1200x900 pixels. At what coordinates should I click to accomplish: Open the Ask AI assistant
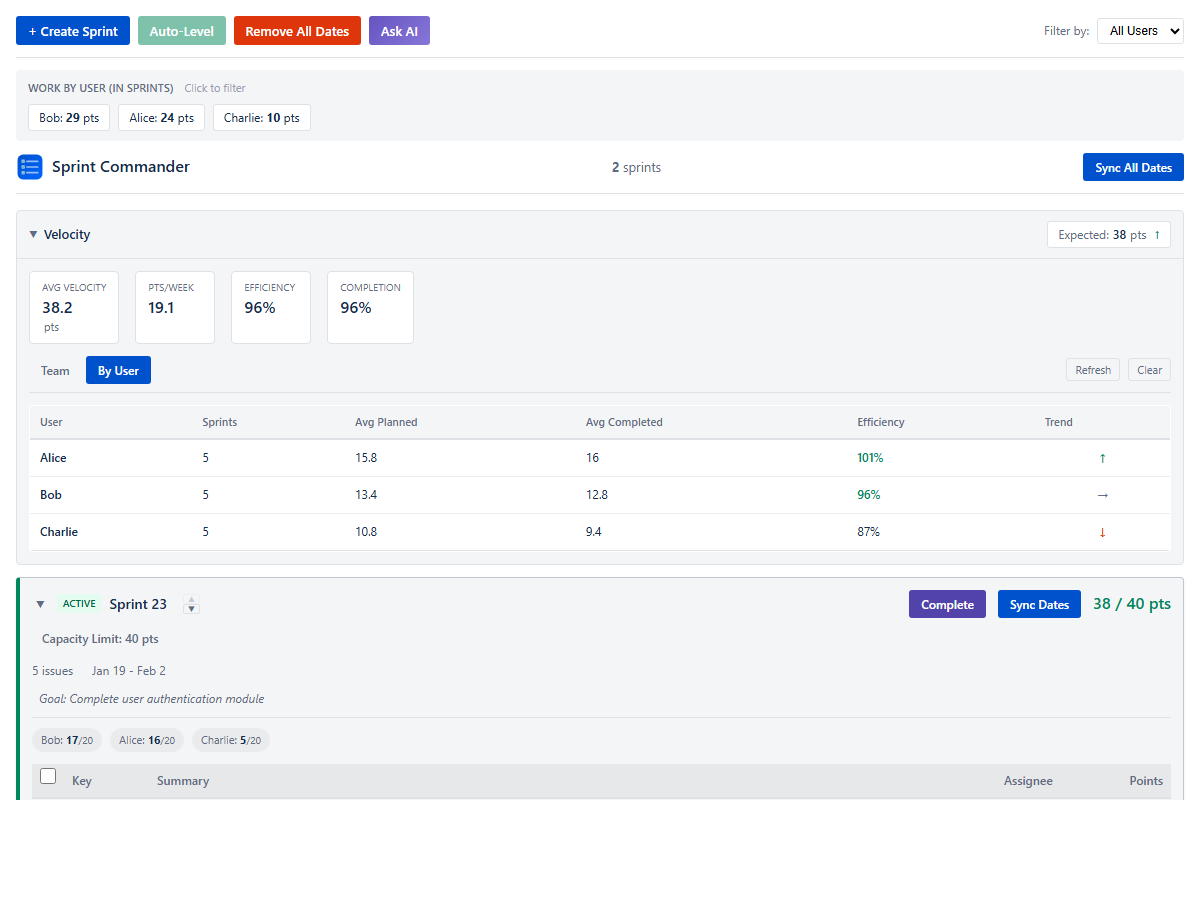coord(399,30)
